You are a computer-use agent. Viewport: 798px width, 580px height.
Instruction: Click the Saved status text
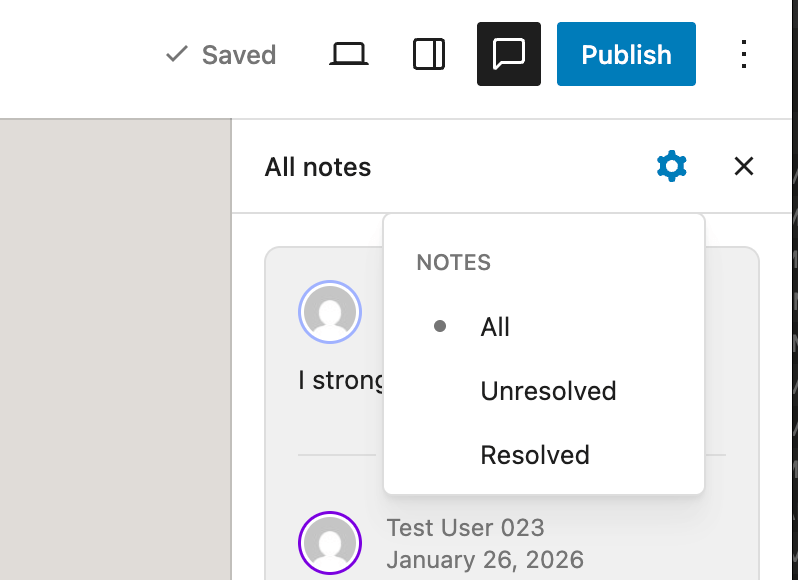click(x=238, y=54)
